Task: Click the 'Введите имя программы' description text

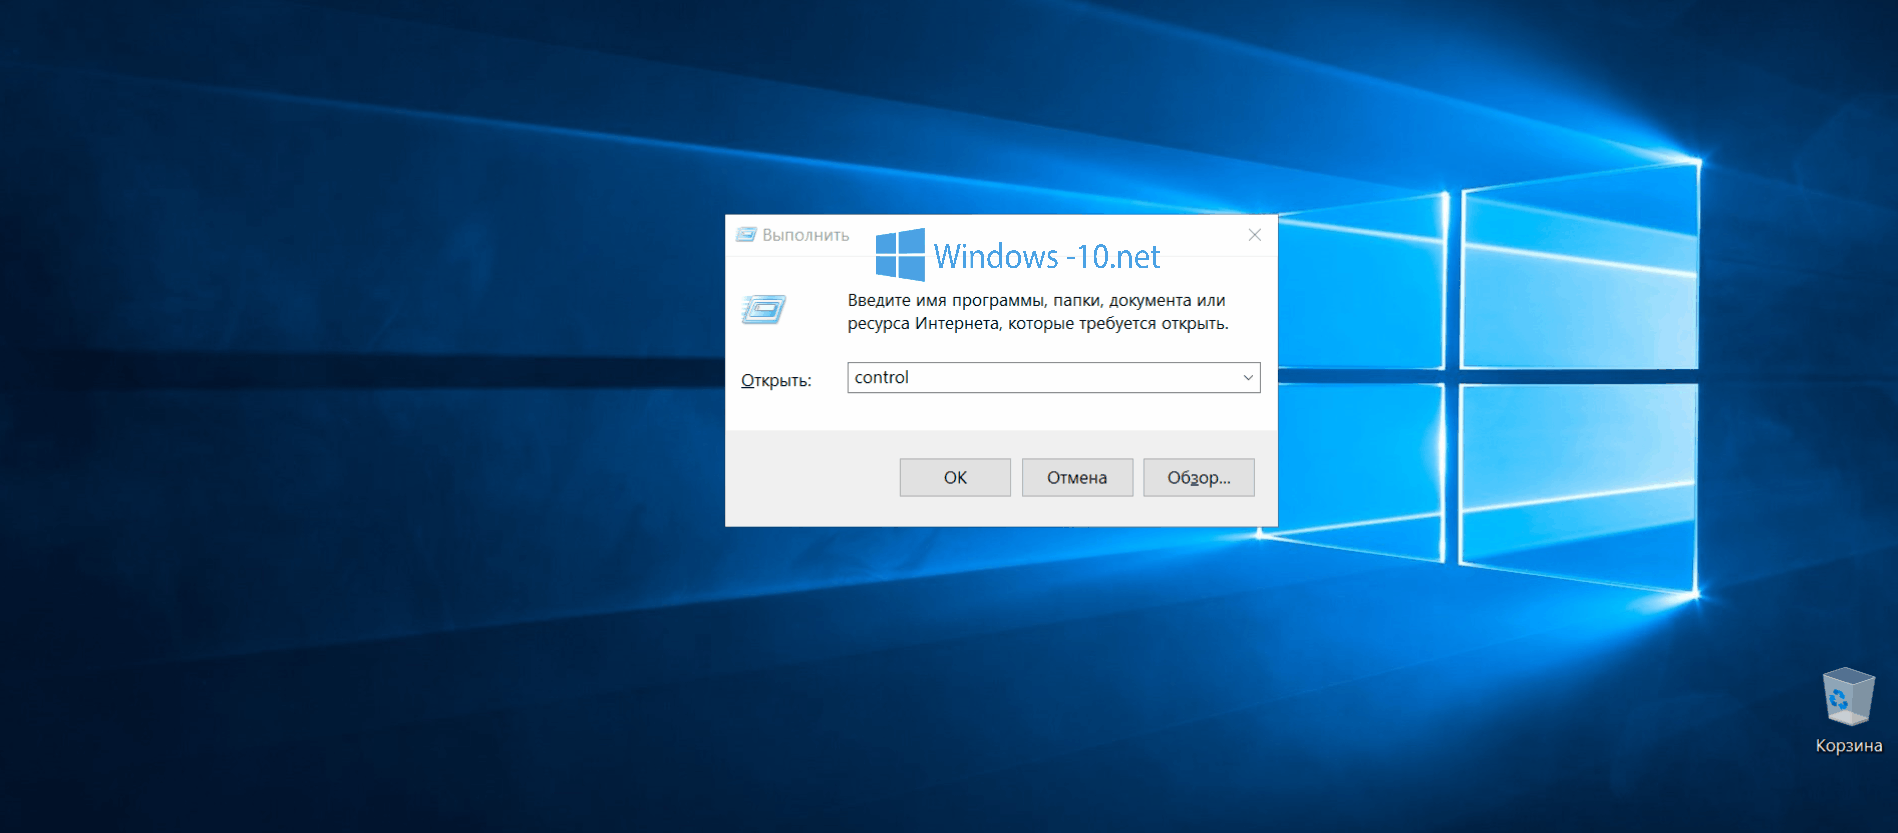Action: click(x=1038, y=312)
